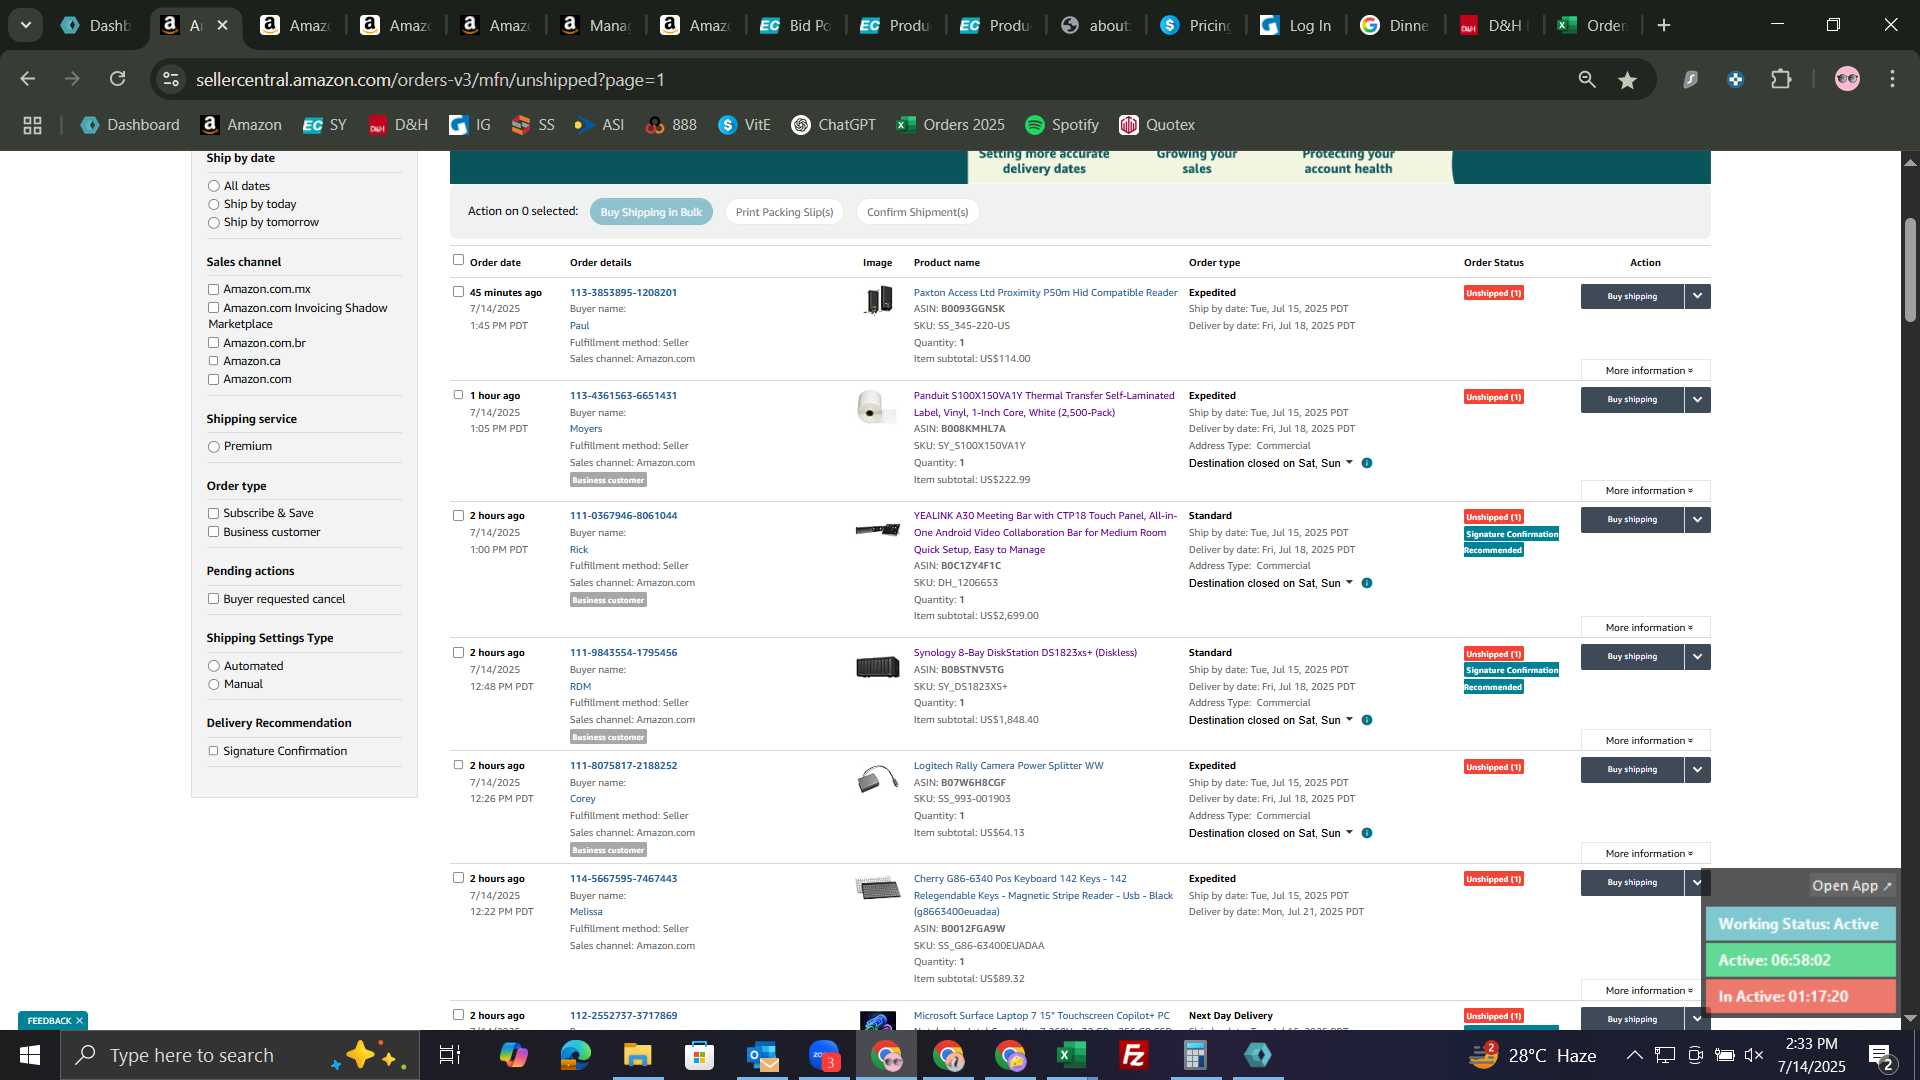Open Buy shipping dropdown arrow for Panduit order
The image size is (1920, 1080).
point(1697,399)
